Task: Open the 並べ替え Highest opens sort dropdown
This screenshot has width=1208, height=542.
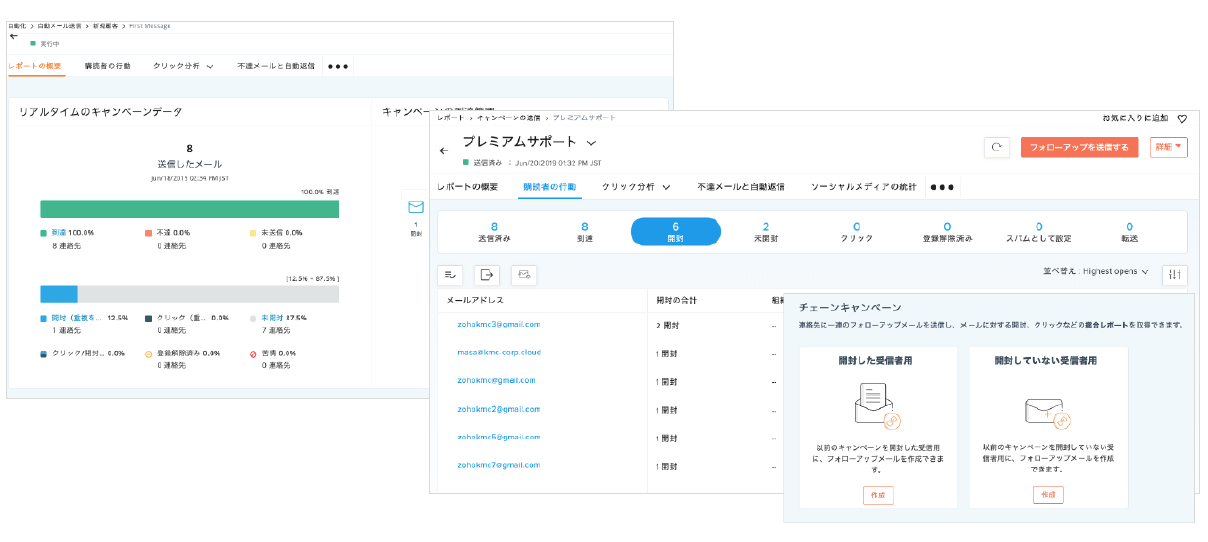Action: tap(1096, 272)
